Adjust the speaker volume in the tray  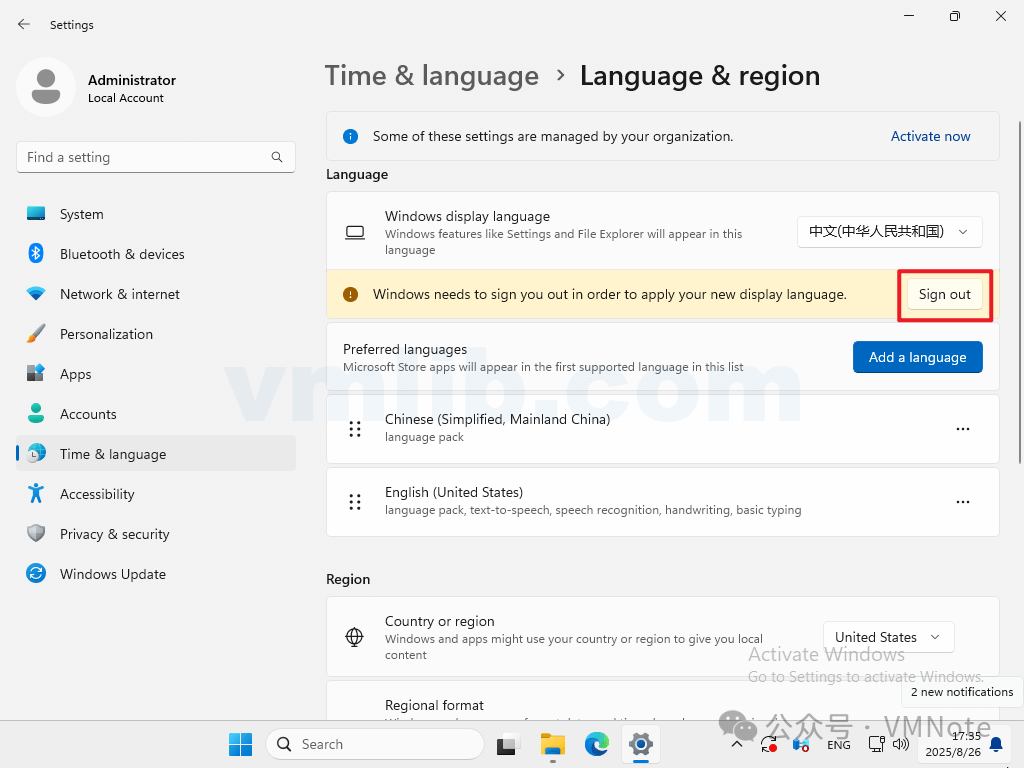pos(901,744)
